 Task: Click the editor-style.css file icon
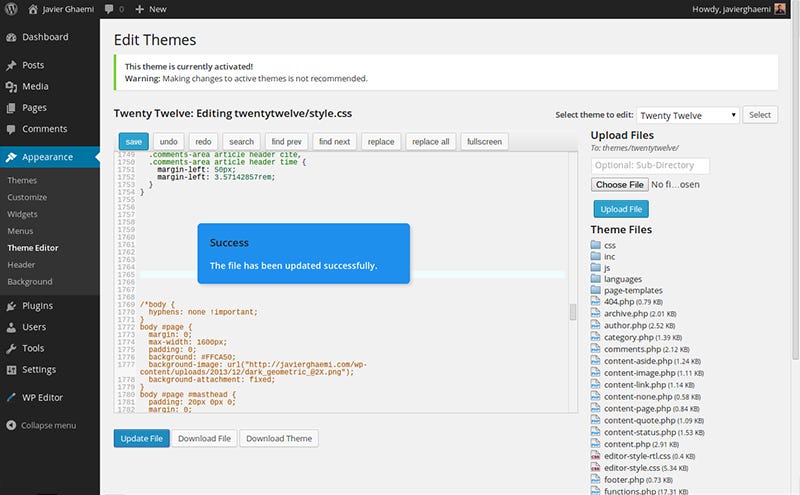coord(595,467)
